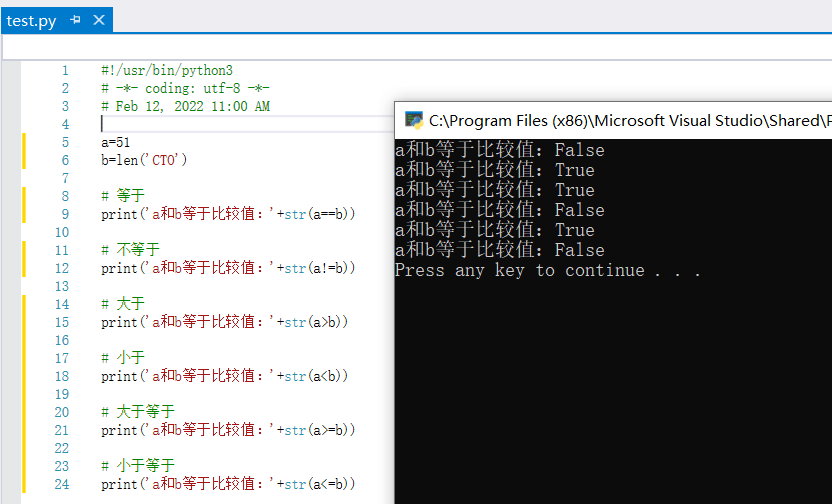
Task: Click the Feb 12, 2022 date comment
Action: (x=185, y=106)
